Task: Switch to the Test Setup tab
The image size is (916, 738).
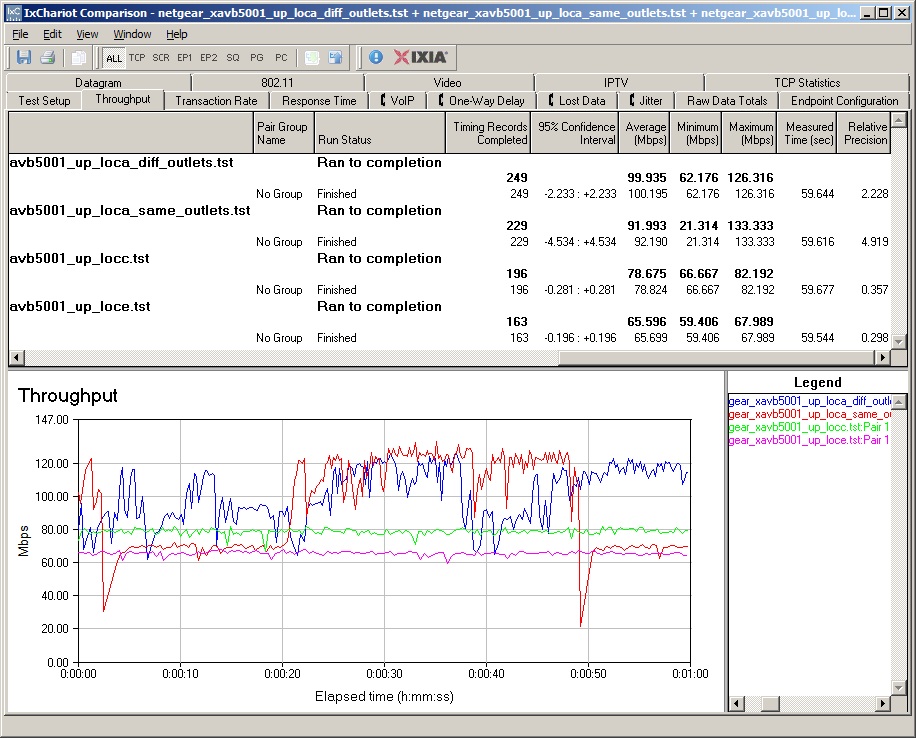Action: pos(44,101)
